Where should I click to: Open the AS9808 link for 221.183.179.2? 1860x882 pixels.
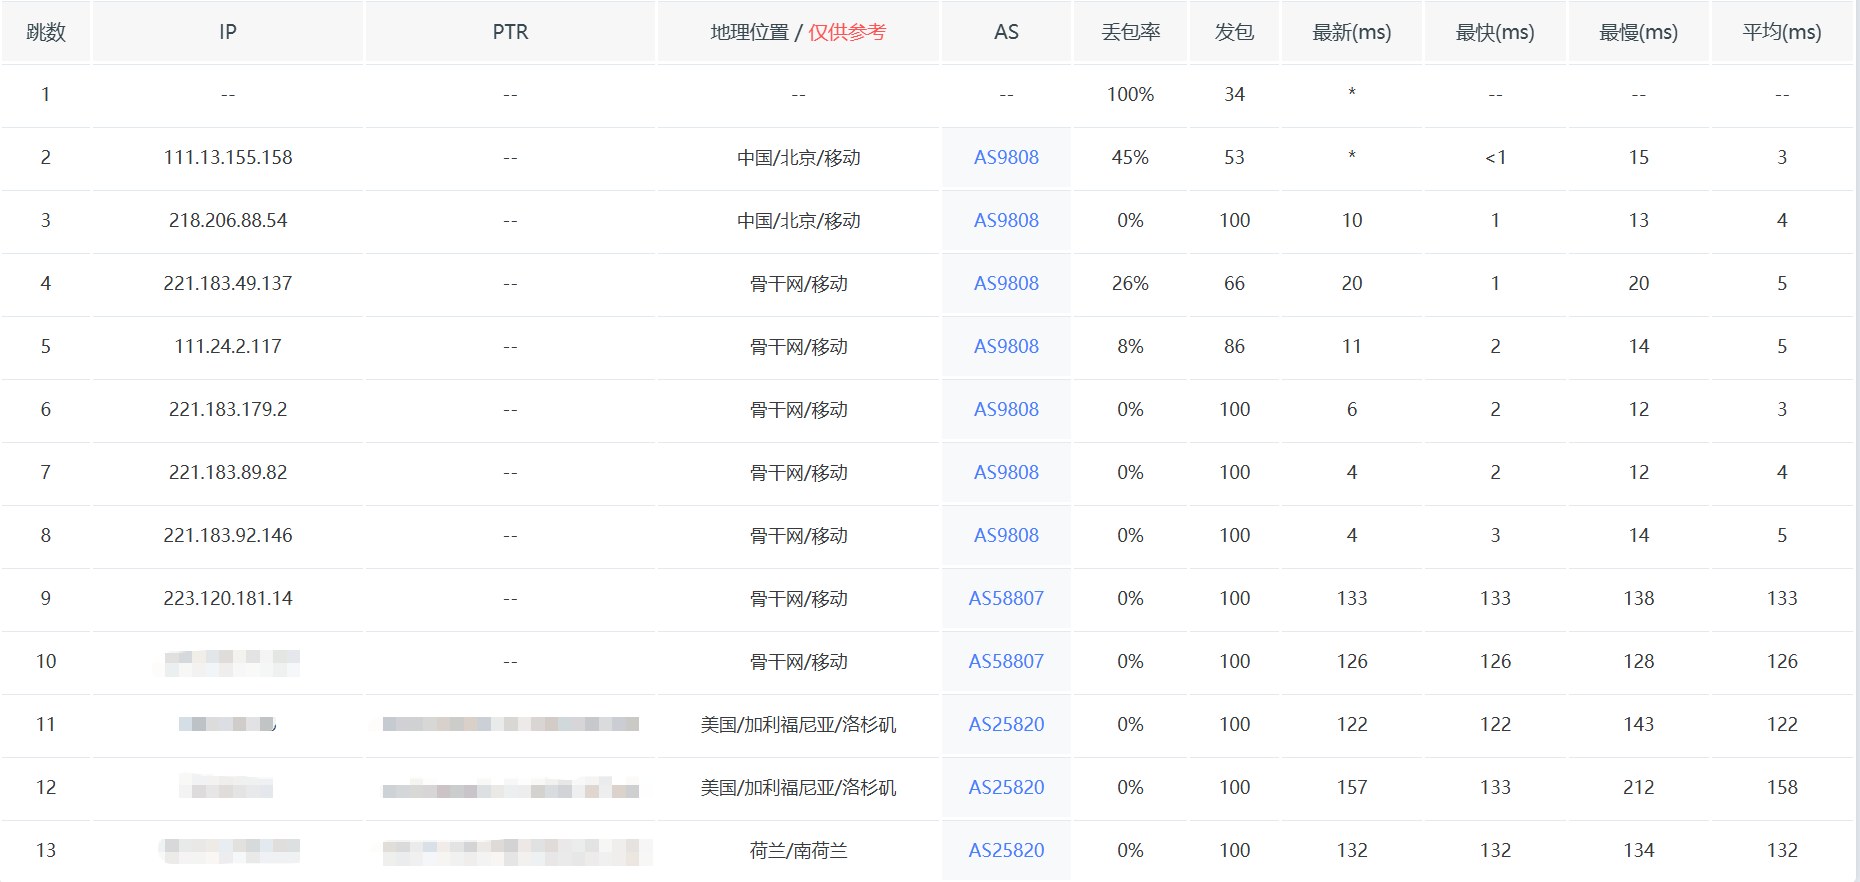click(x=1006, y=409)
